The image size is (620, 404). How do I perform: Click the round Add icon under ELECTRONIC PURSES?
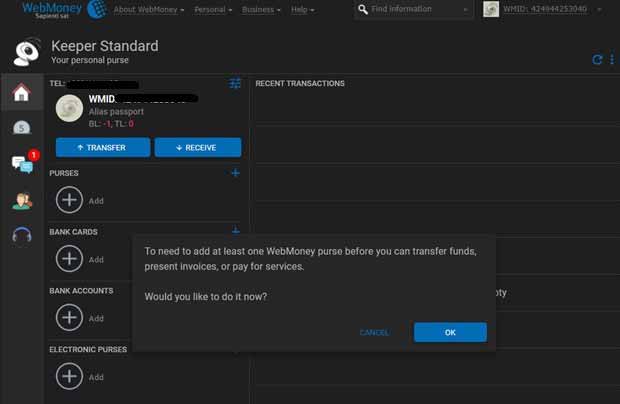tap(69, 376)
